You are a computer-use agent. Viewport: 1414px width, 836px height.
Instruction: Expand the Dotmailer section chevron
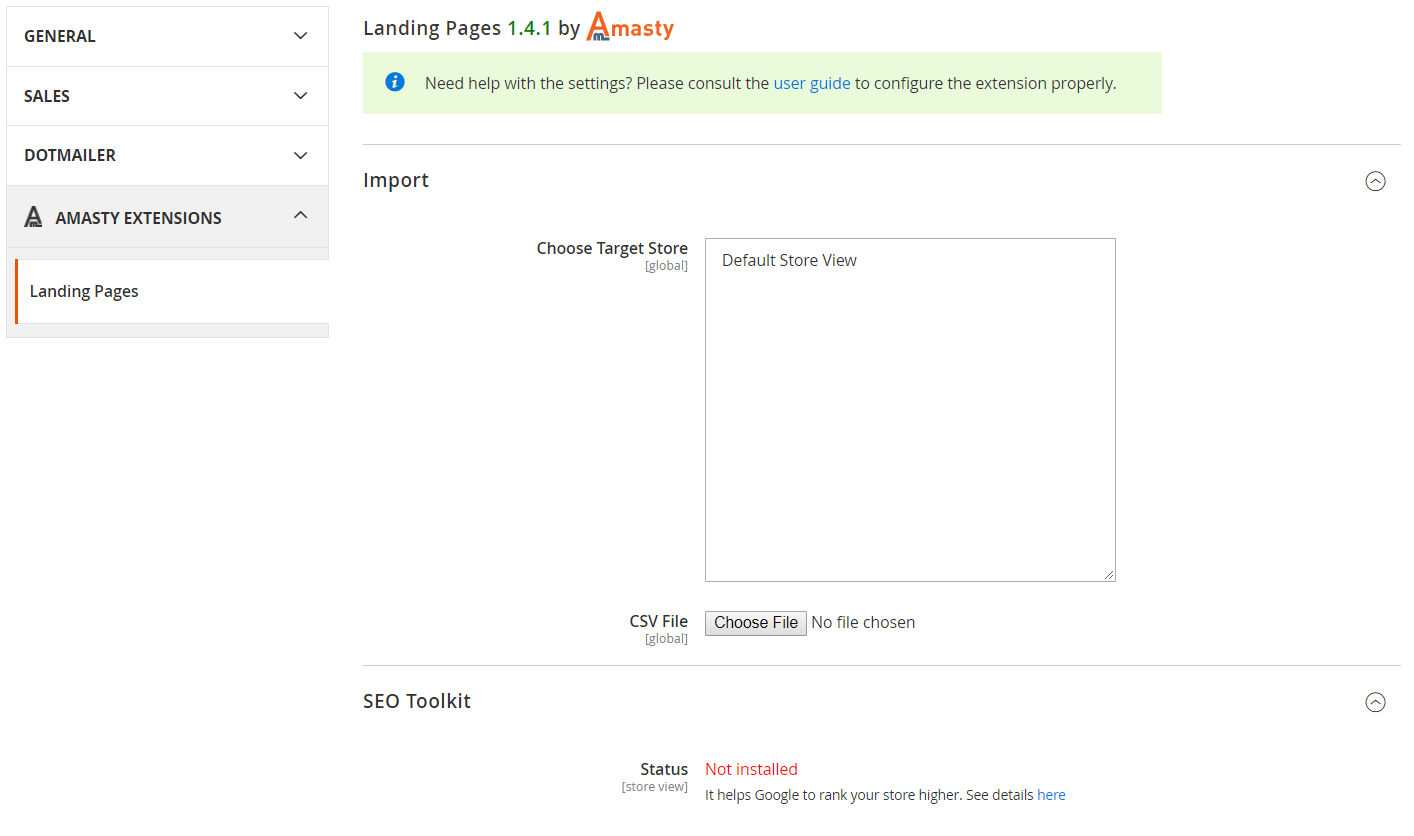click(300, 156)
